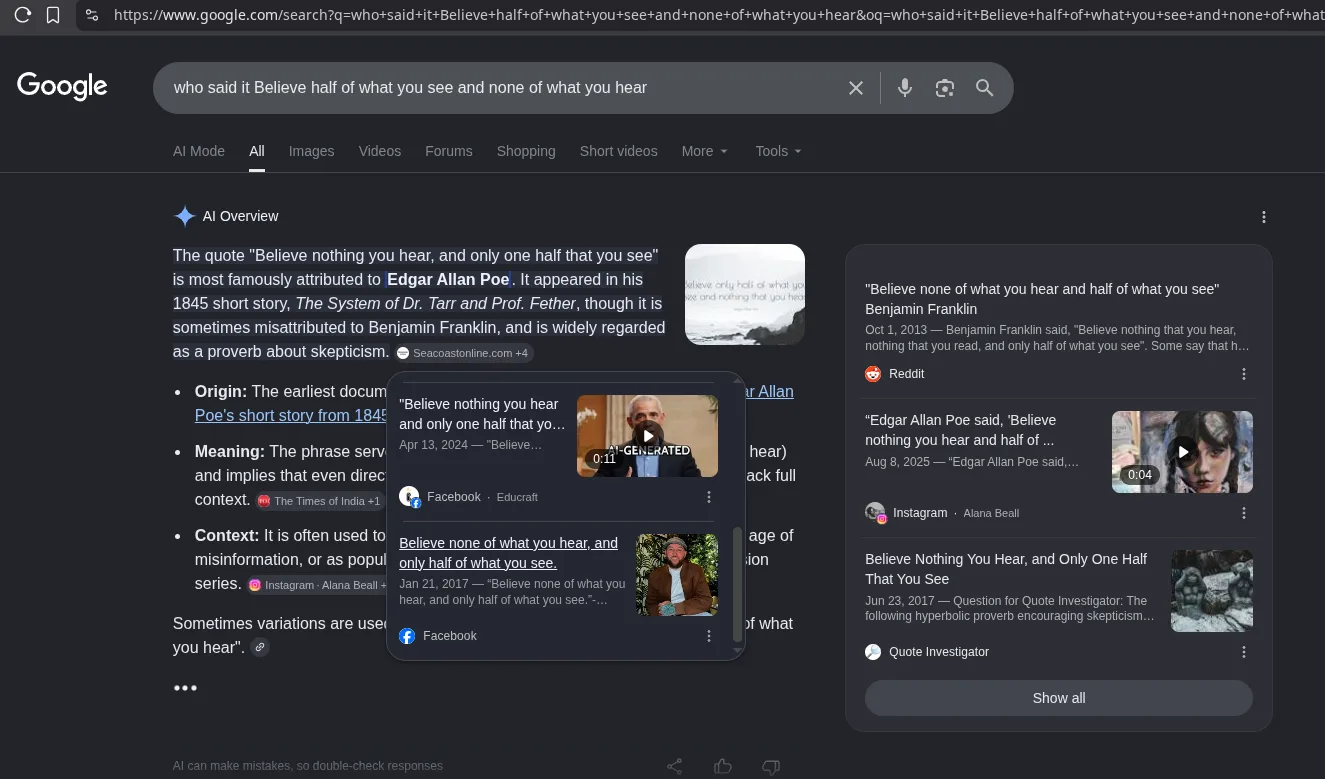Open options for the Quote Investigator result
The width and height of the screenshot is (1325, 779).
pos(1244,652)
